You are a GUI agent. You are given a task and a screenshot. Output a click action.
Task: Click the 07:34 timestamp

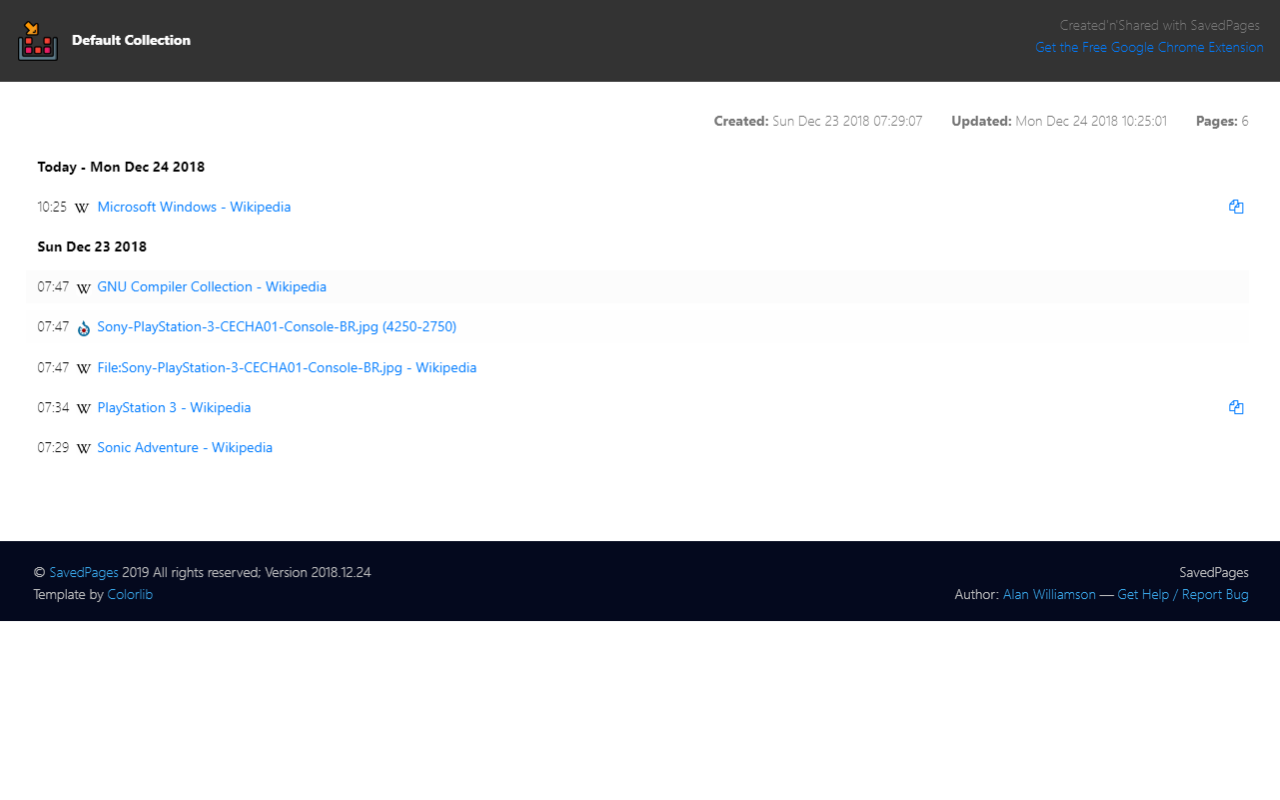[x=53, y=408]
